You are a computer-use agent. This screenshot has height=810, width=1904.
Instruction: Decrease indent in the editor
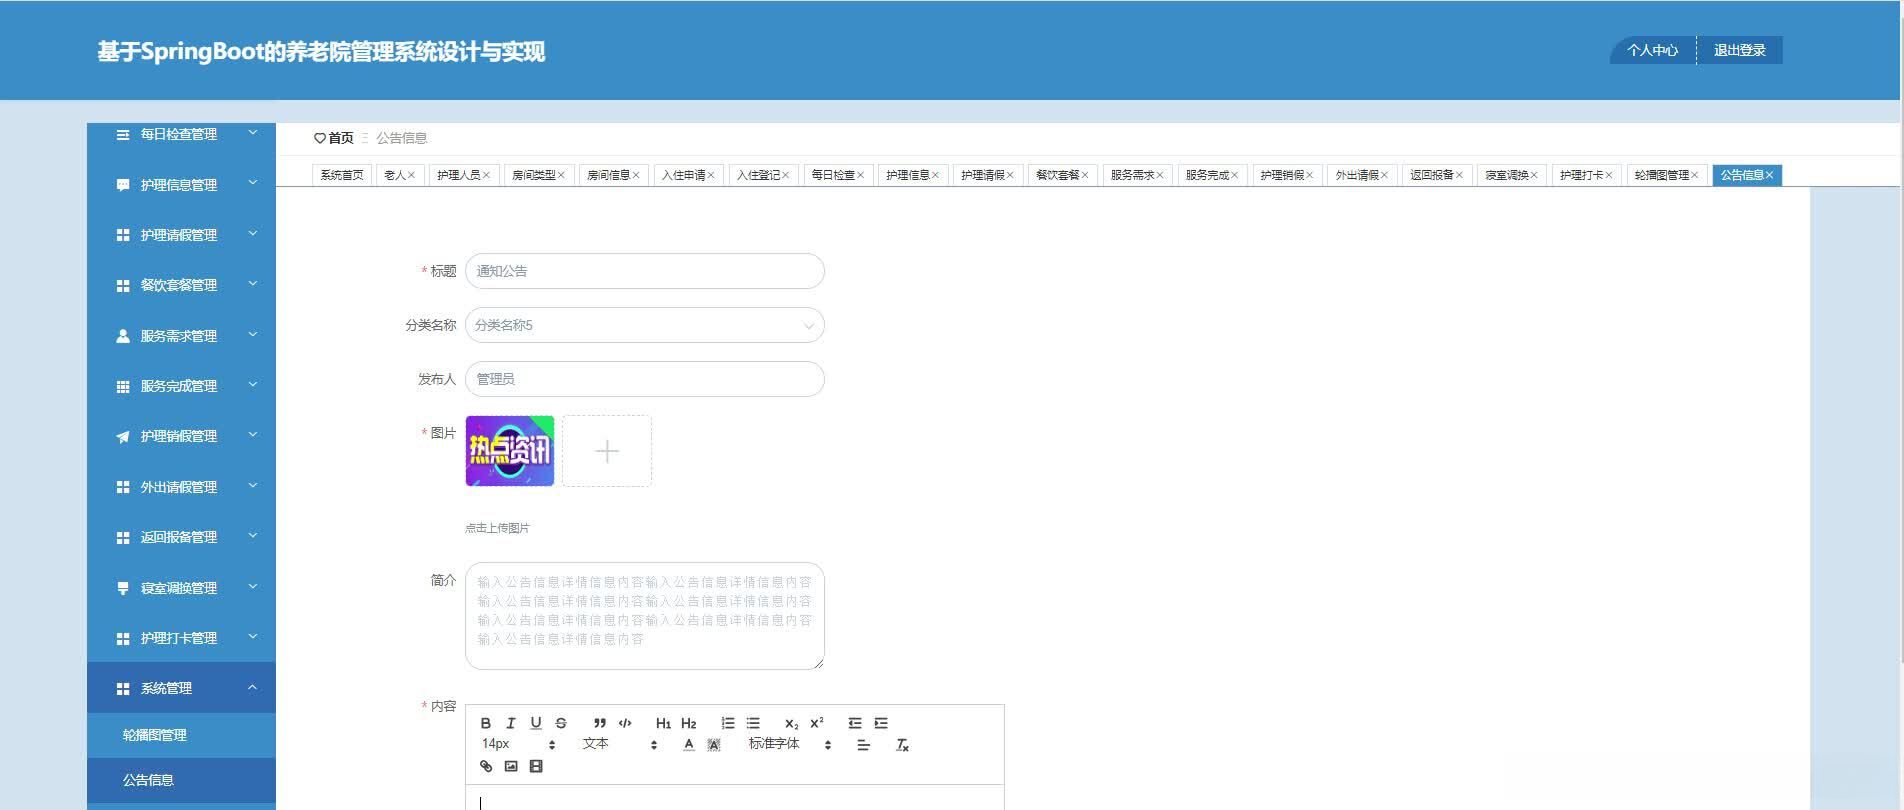click(855, 723)
